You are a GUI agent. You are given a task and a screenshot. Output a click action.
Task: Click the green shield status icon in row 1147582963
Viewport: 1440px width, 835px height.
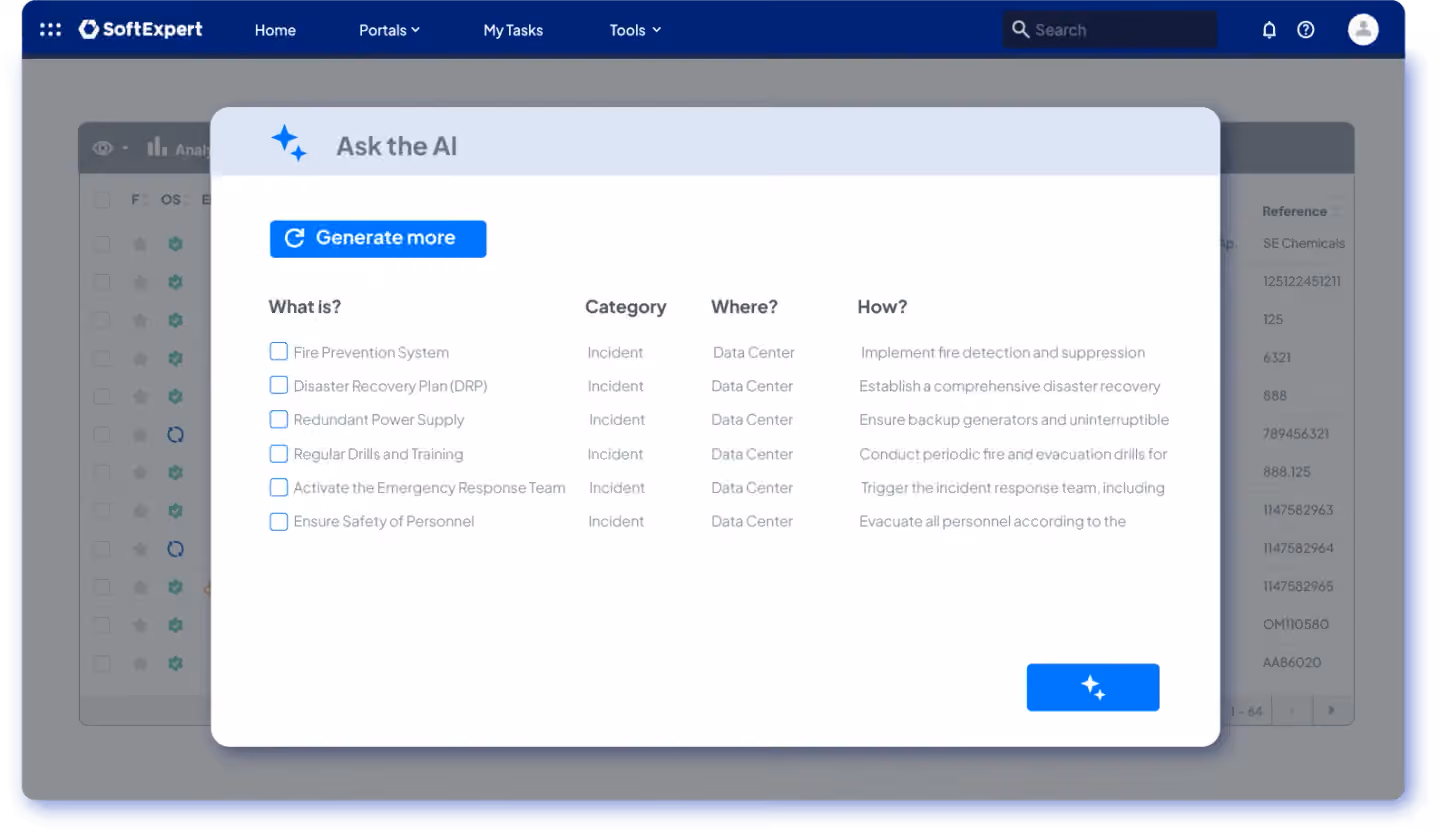click(176, 511)
